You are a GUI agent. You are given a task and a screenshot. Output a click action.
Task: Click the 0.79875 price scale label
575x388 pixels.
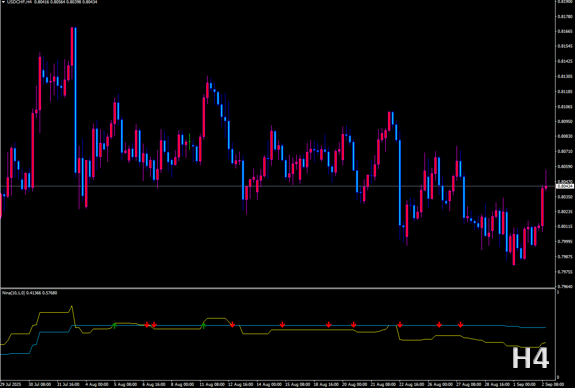tap(565, 256)
